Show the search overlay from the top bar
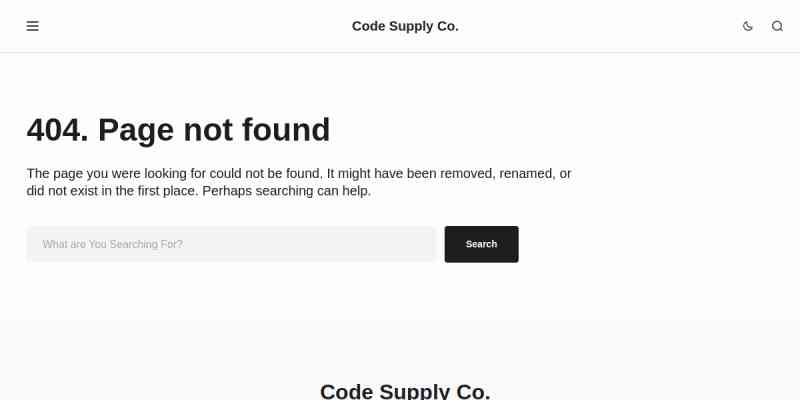 point(777,26)
